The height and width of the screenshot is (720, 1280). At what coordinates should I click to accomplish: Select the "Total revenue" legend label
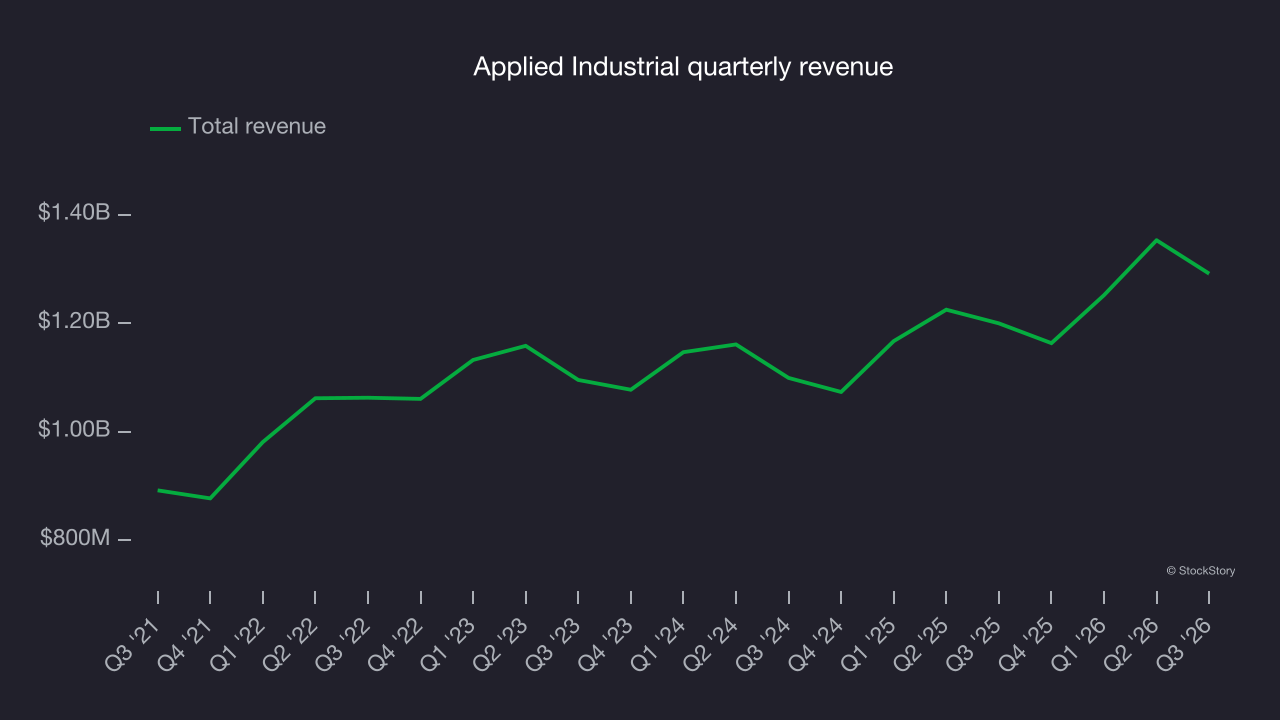point(257,126)
